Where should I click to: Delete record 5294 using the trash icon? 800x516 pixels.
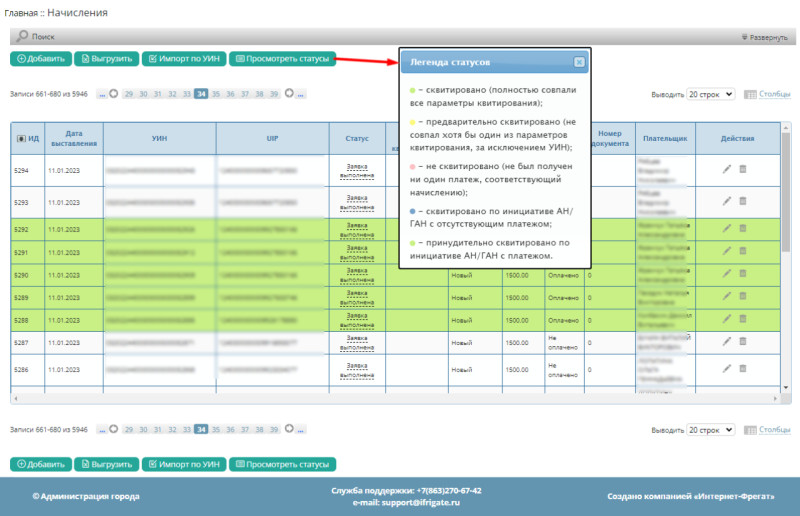pos(742,170)
